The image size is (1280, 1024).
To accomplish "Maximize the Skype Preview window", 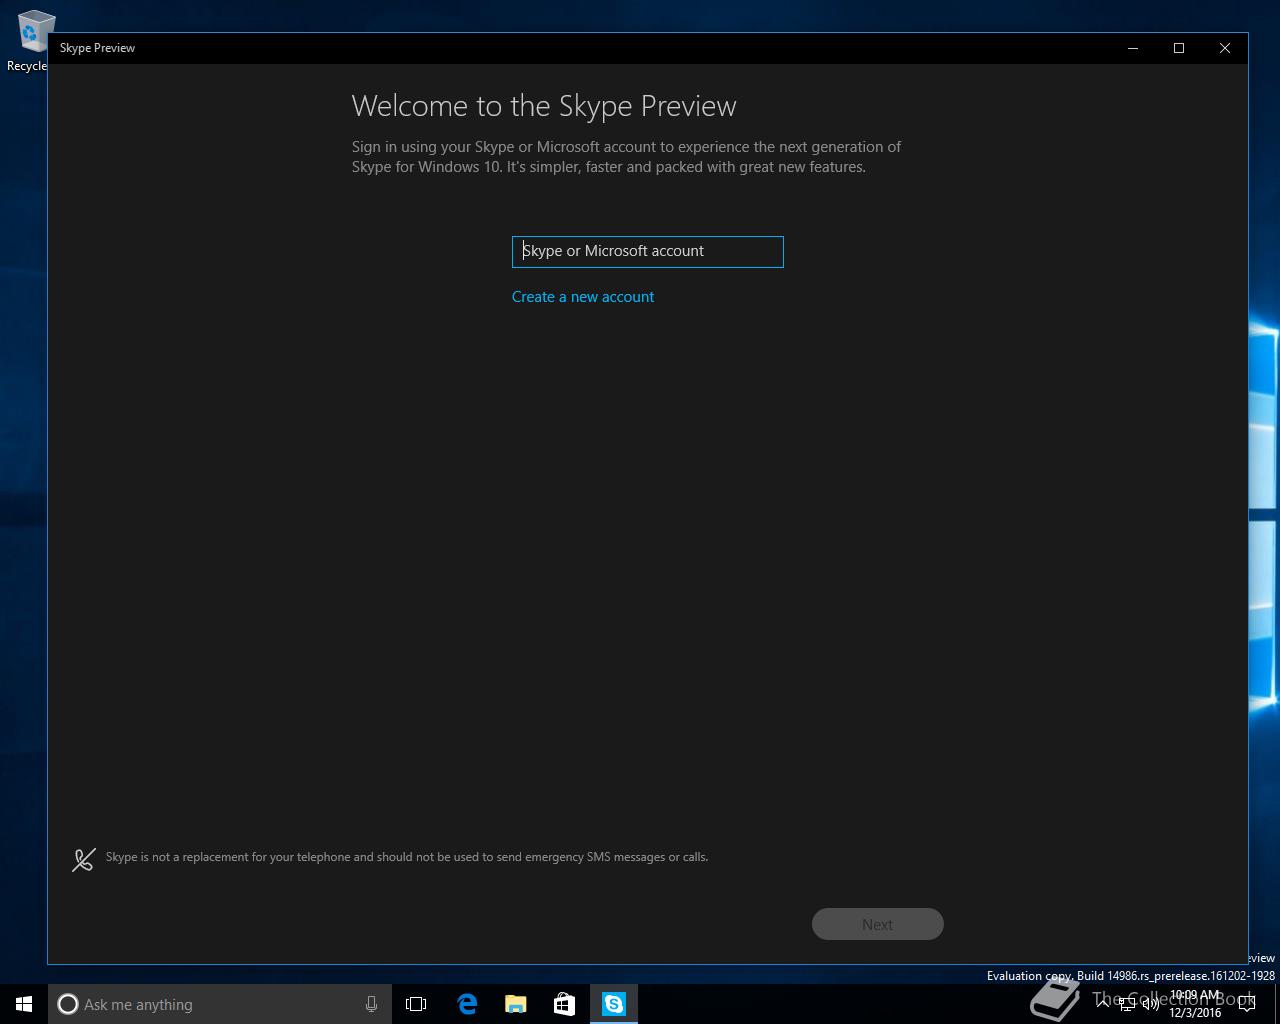I will [1179, 48].
